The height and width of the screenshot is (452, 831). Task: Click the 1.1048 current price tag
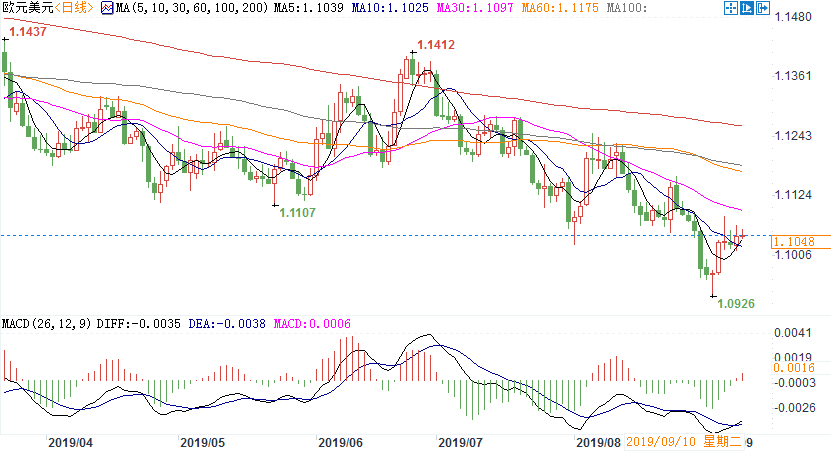(x=800, y=242)
